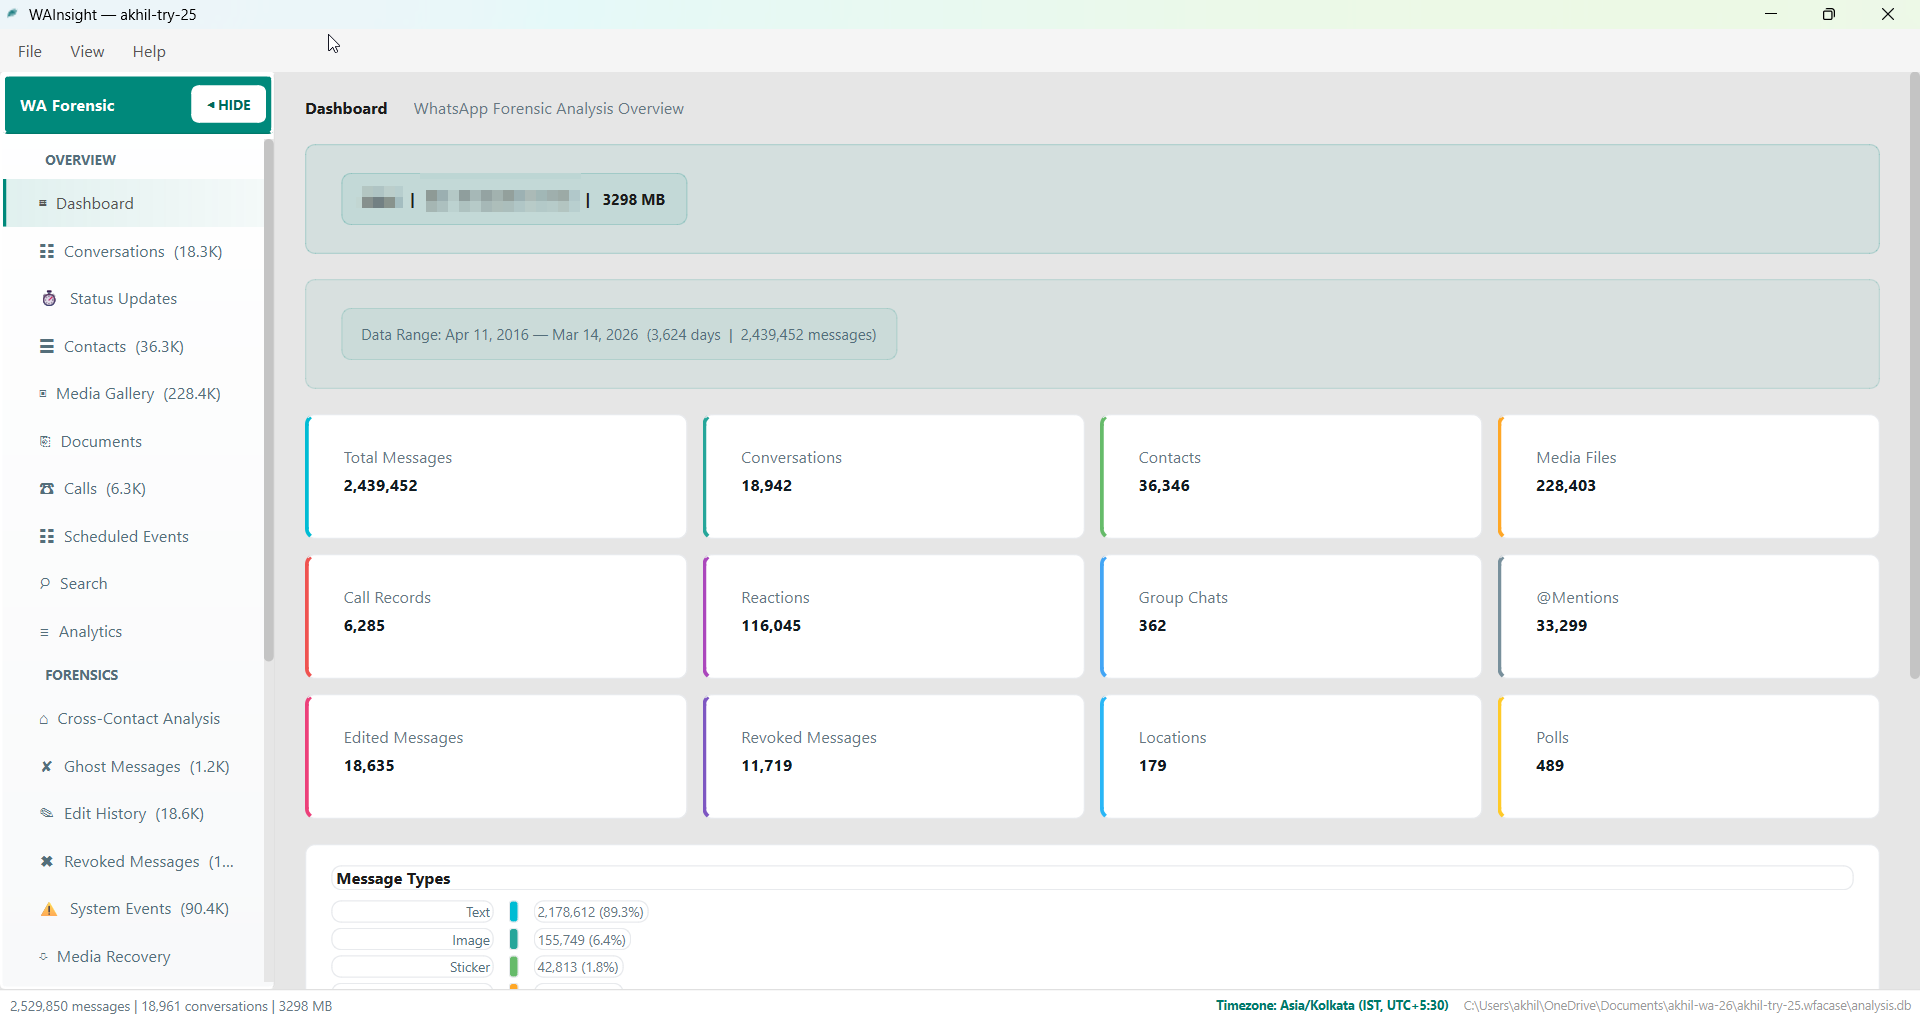Select the Reactions 116,045 card
Viewport: 1920px width, 1019px height.
894,617
